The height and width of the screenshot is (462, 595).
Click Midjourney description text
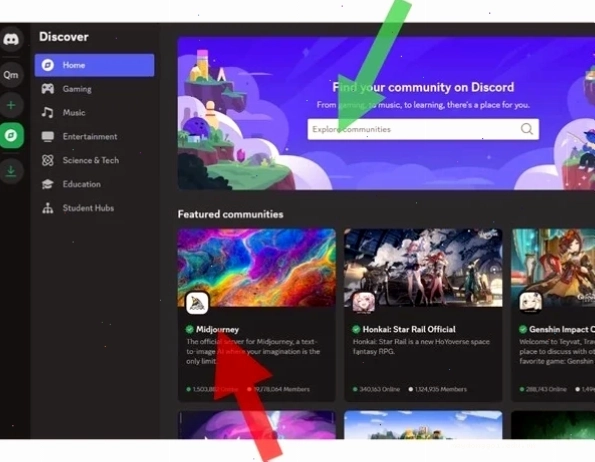(253, 352)
